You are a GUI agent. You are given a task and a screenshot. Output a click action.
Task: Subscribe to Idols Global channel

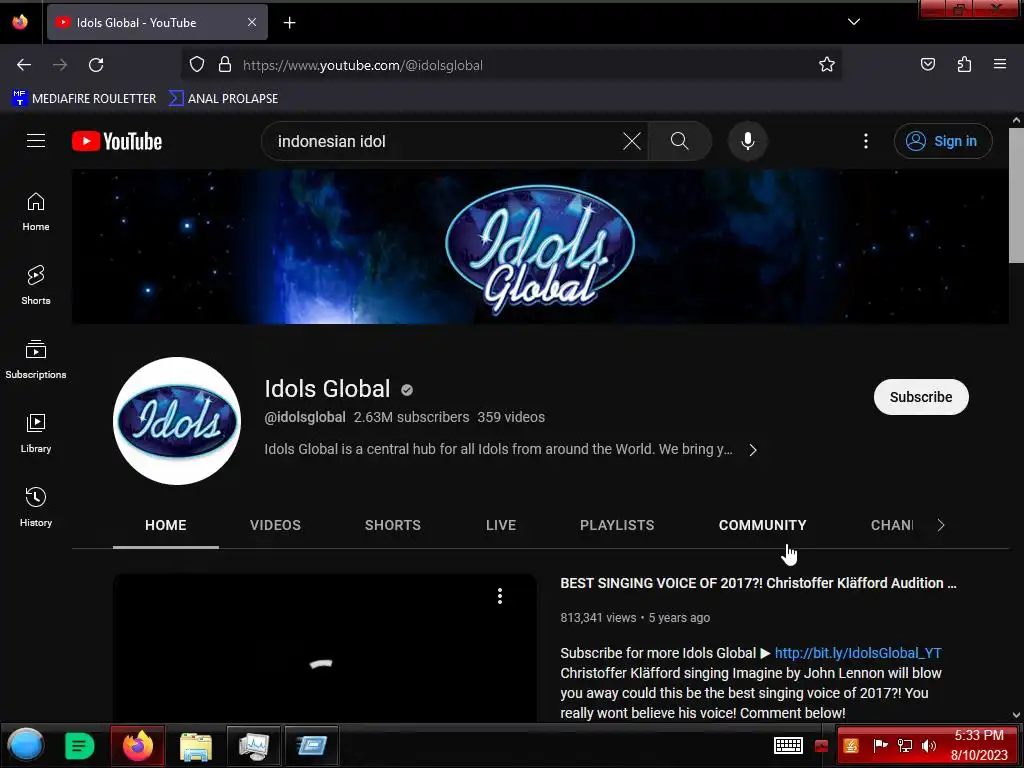coord(921,397)
